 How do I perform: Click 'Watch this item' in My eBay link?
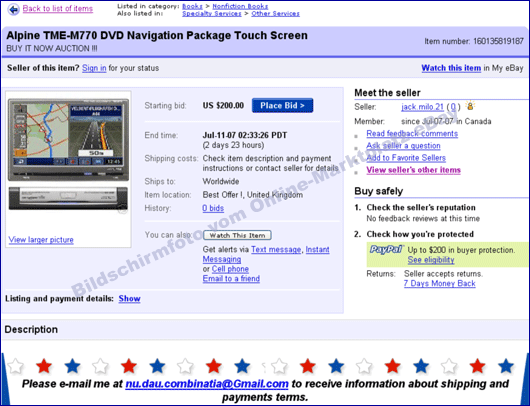point(451,68)
